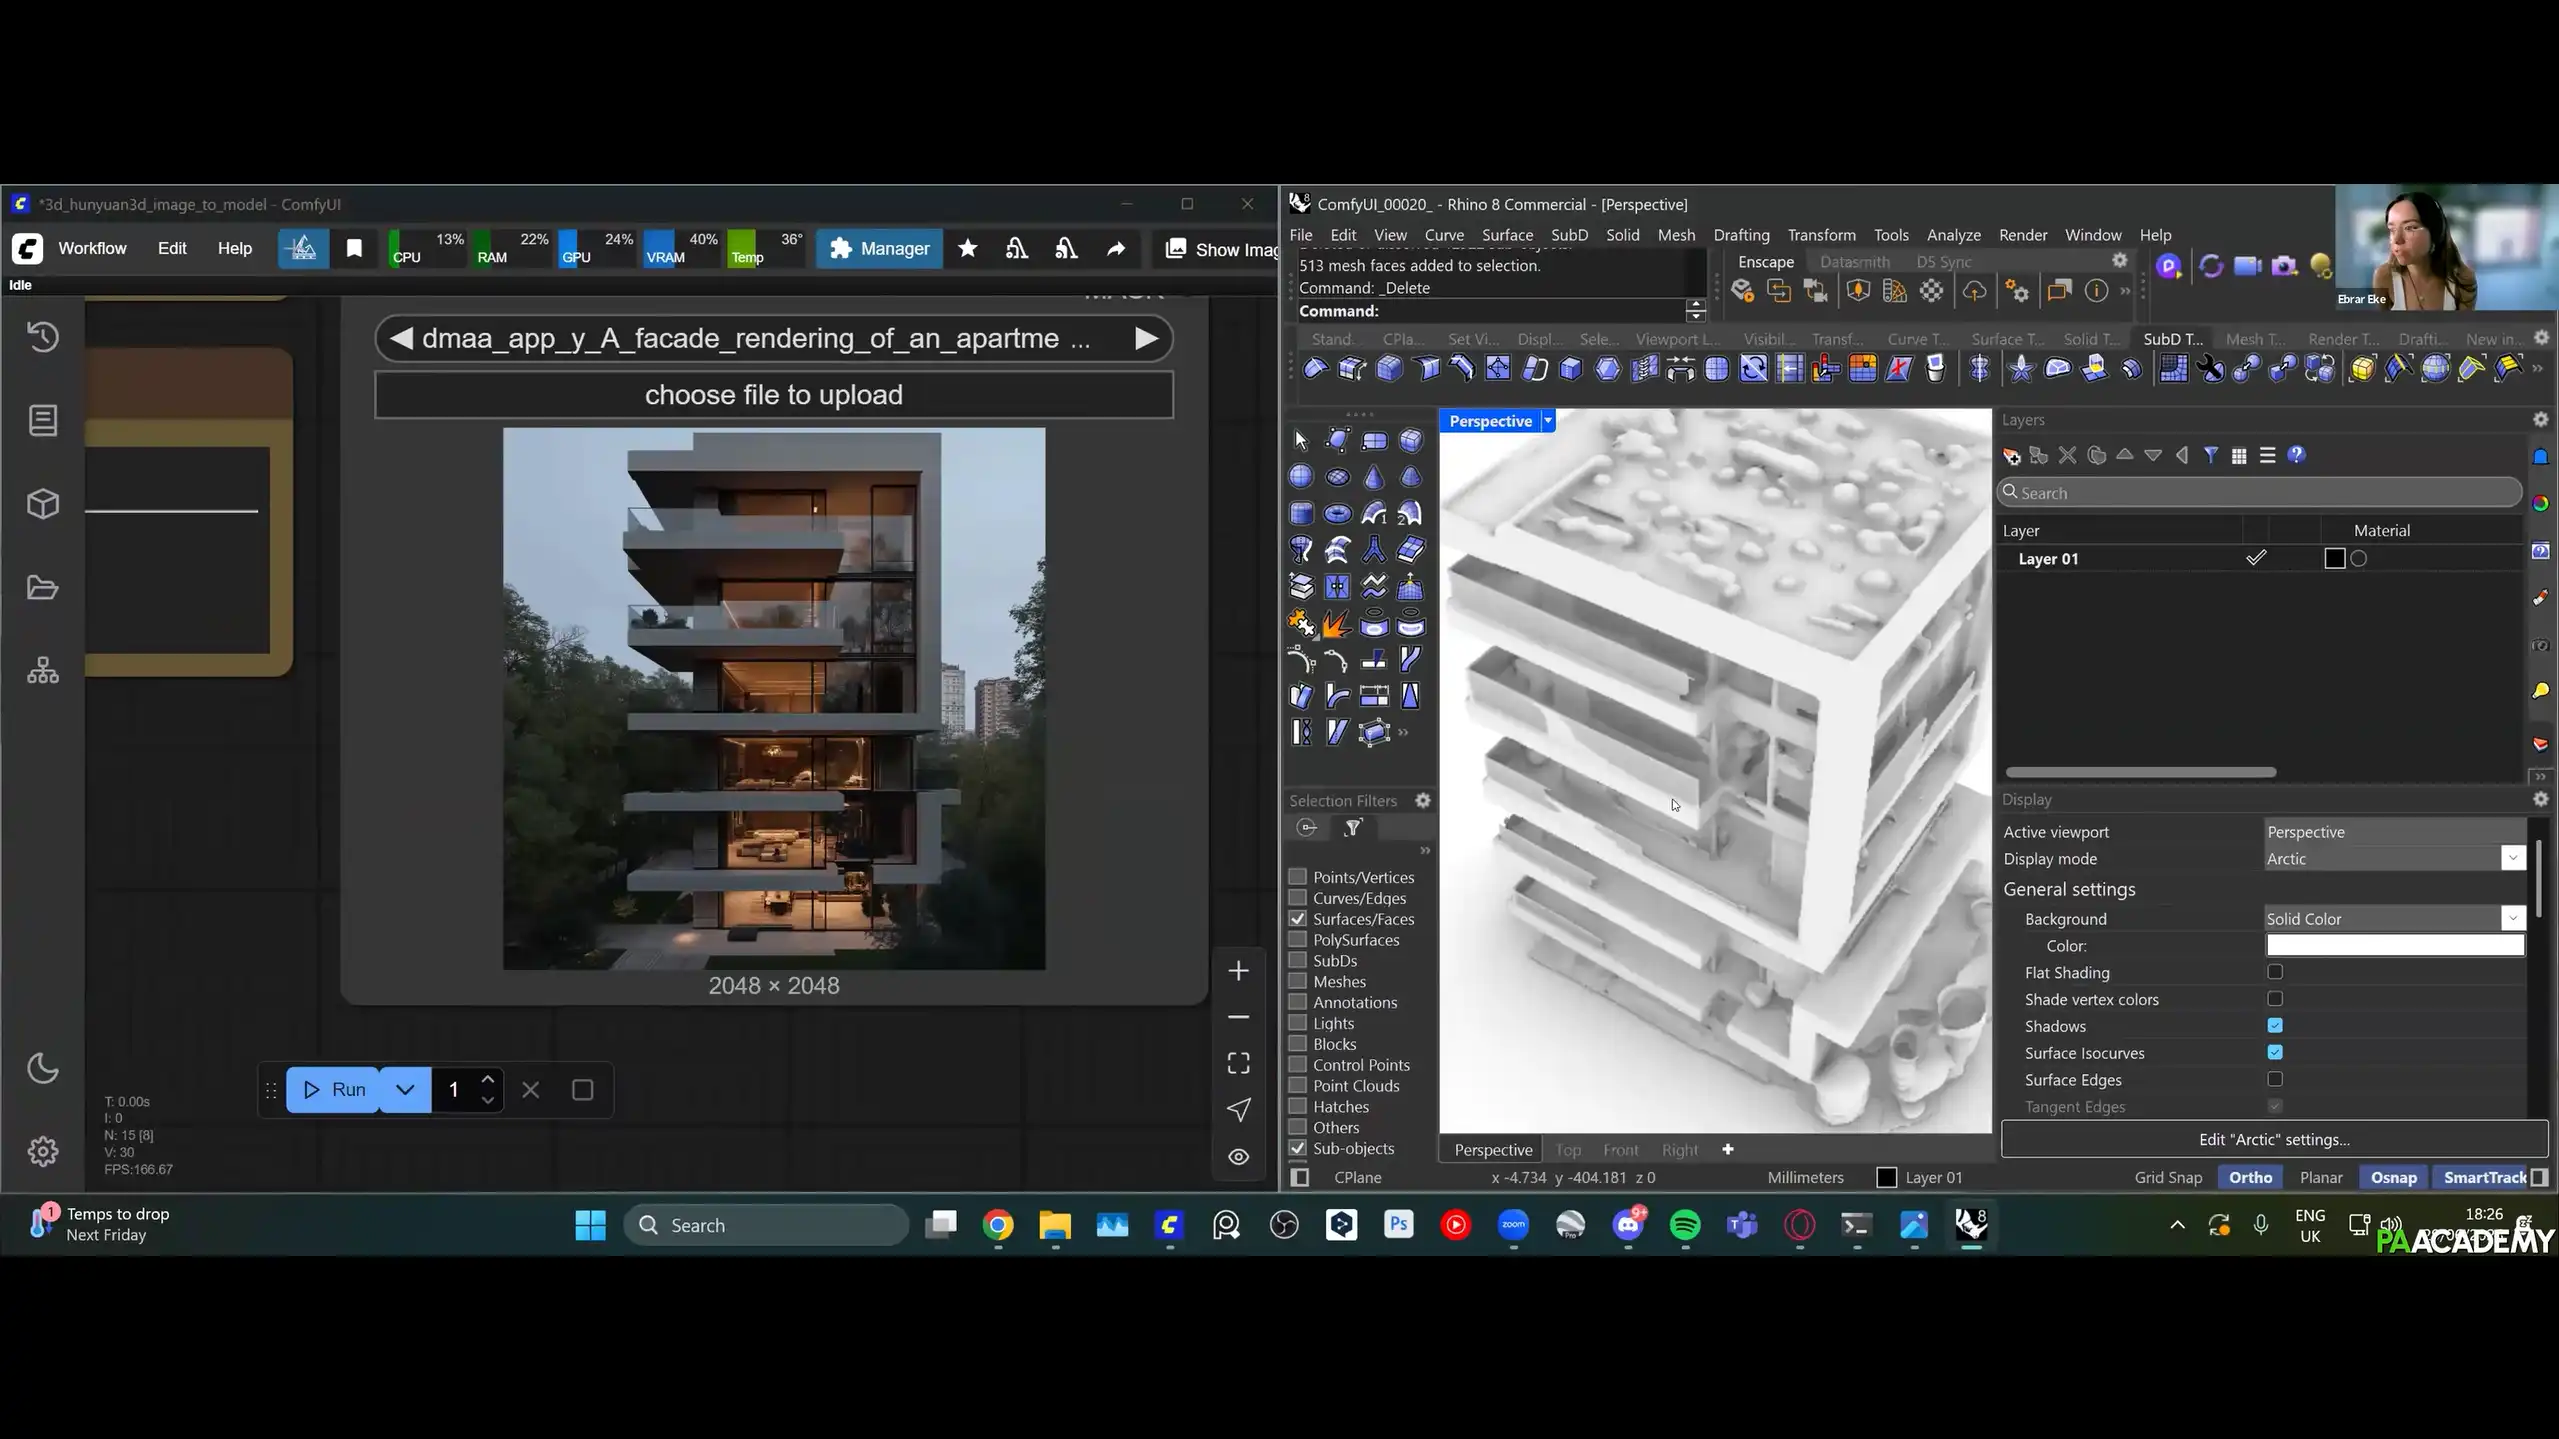Viewport: 2559px width, 1439px height.
Task: Select next image with right arrow
Action: pos(1147,339)
